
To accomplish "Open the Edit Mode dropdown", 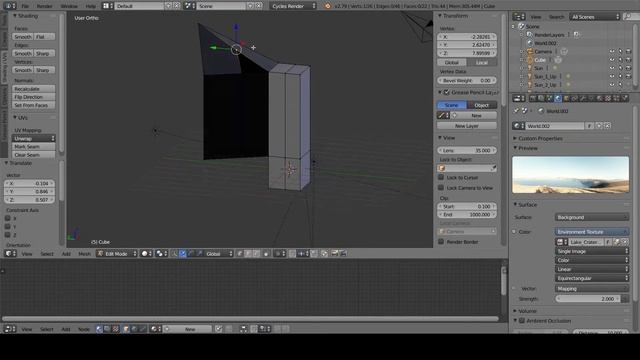I will [x=117, y=254].
